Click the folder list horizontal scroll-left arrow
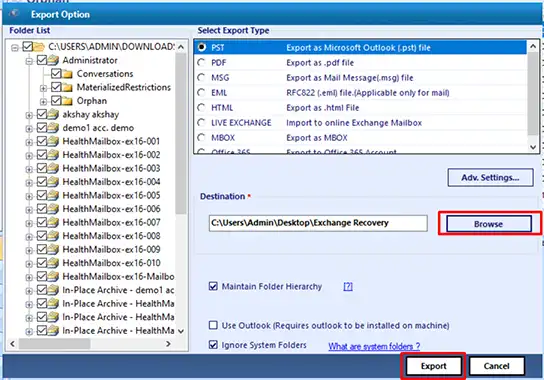This screenshot has width=544, height=380. (12, 344)
